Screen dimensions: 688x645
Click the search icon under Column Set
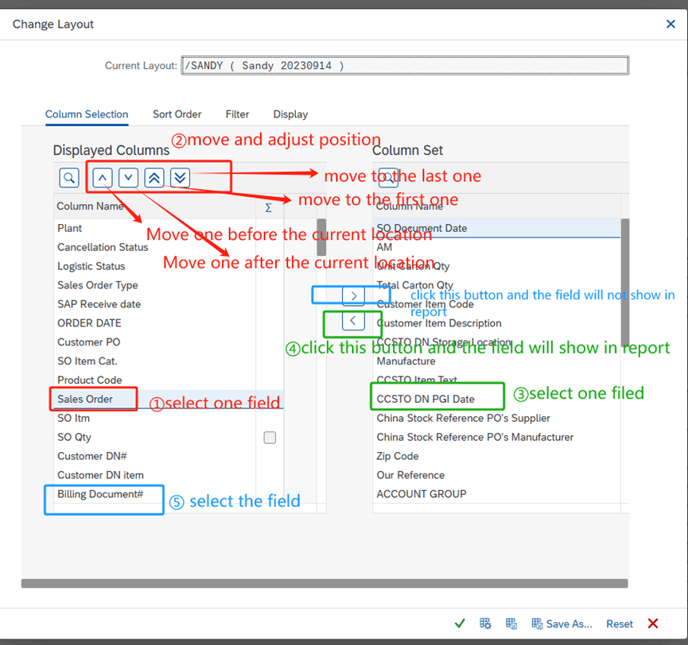tap(388, 178)
